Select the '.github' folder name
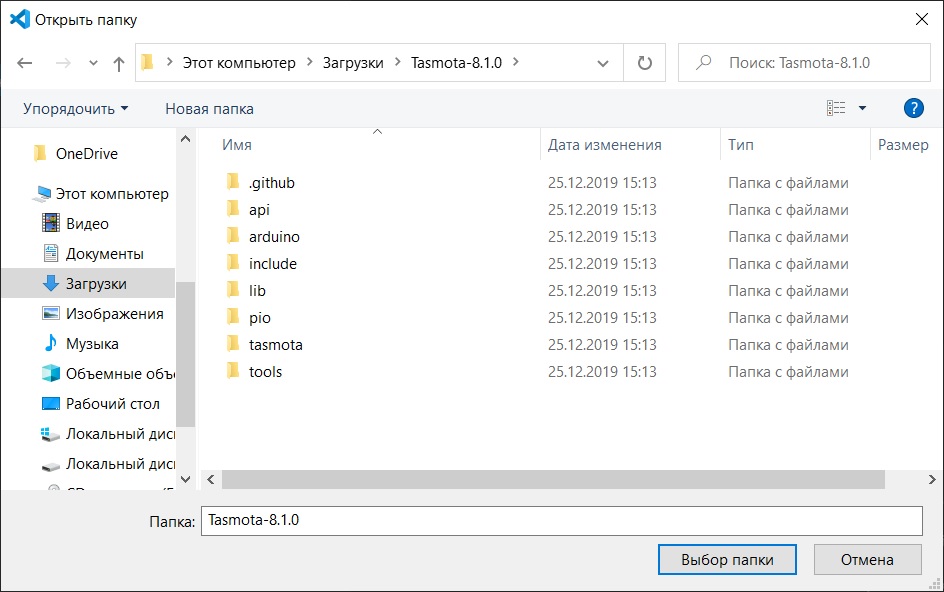The image size is (944, 592). click(272, 183)
